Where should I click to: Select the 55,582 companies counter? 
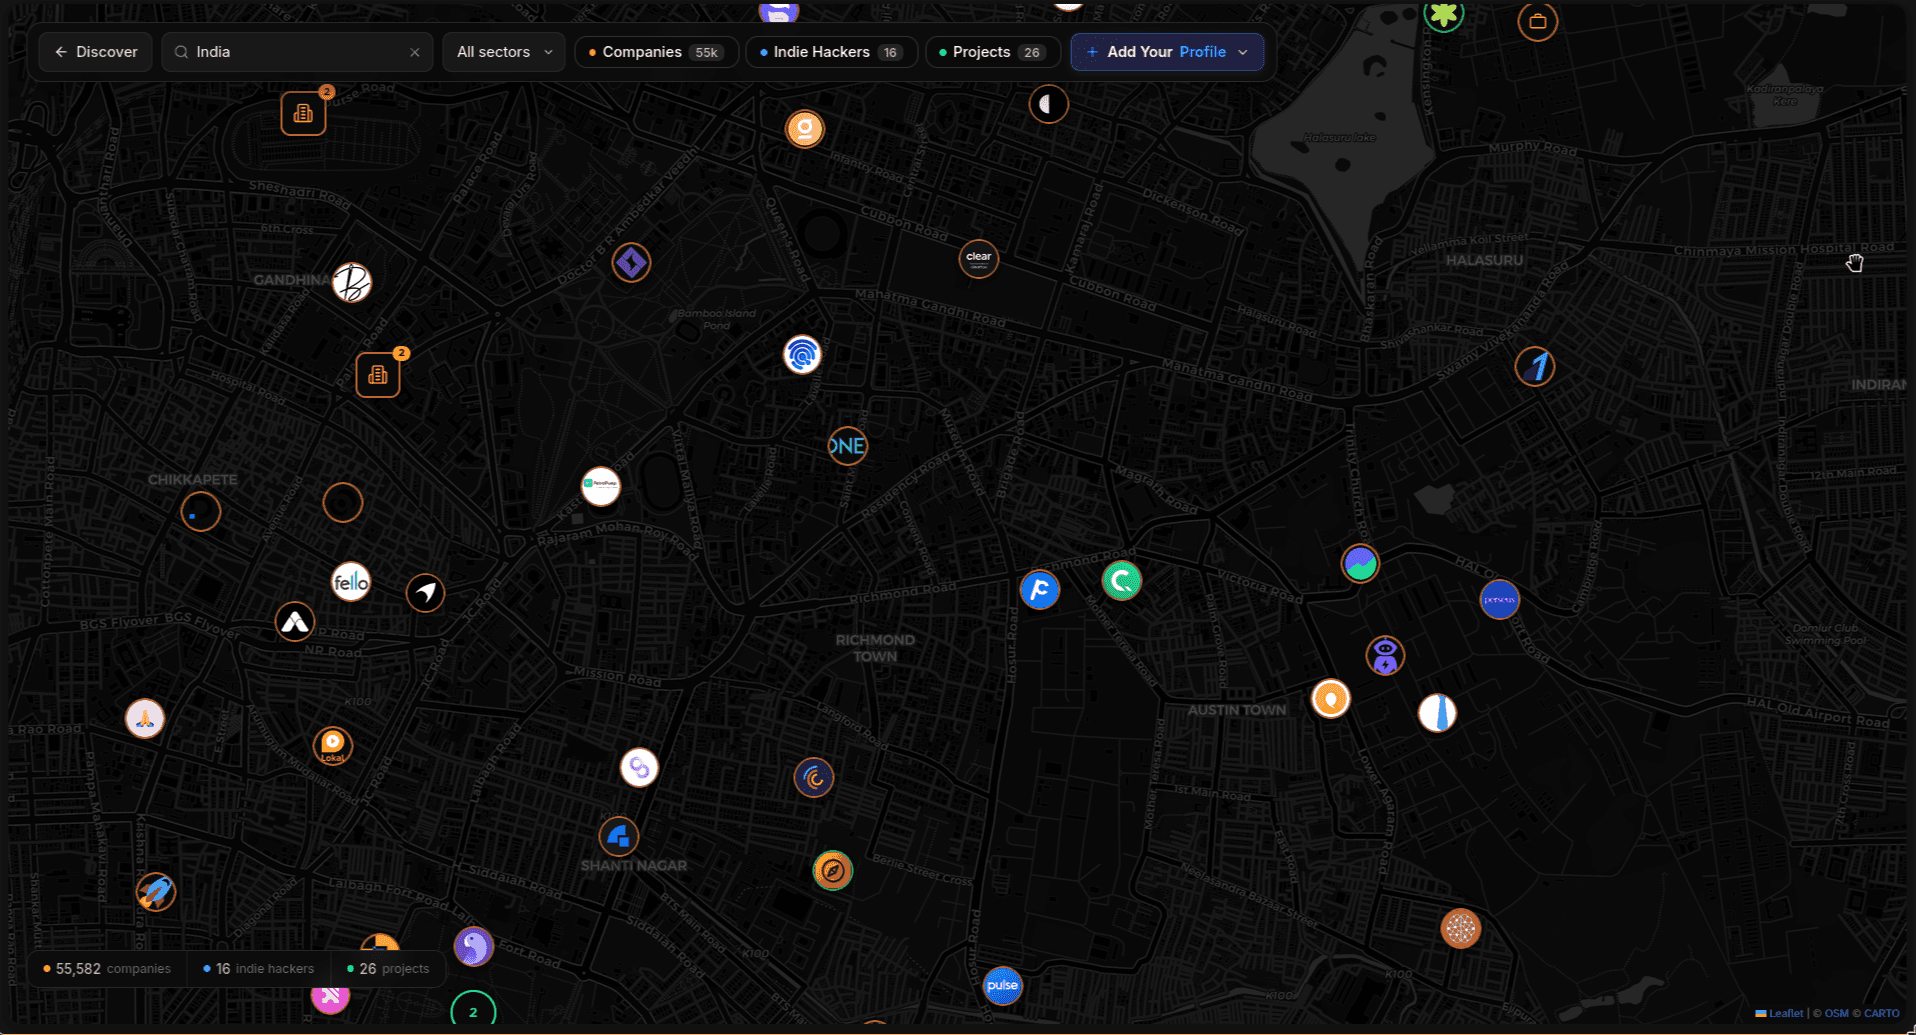[108, 969]
